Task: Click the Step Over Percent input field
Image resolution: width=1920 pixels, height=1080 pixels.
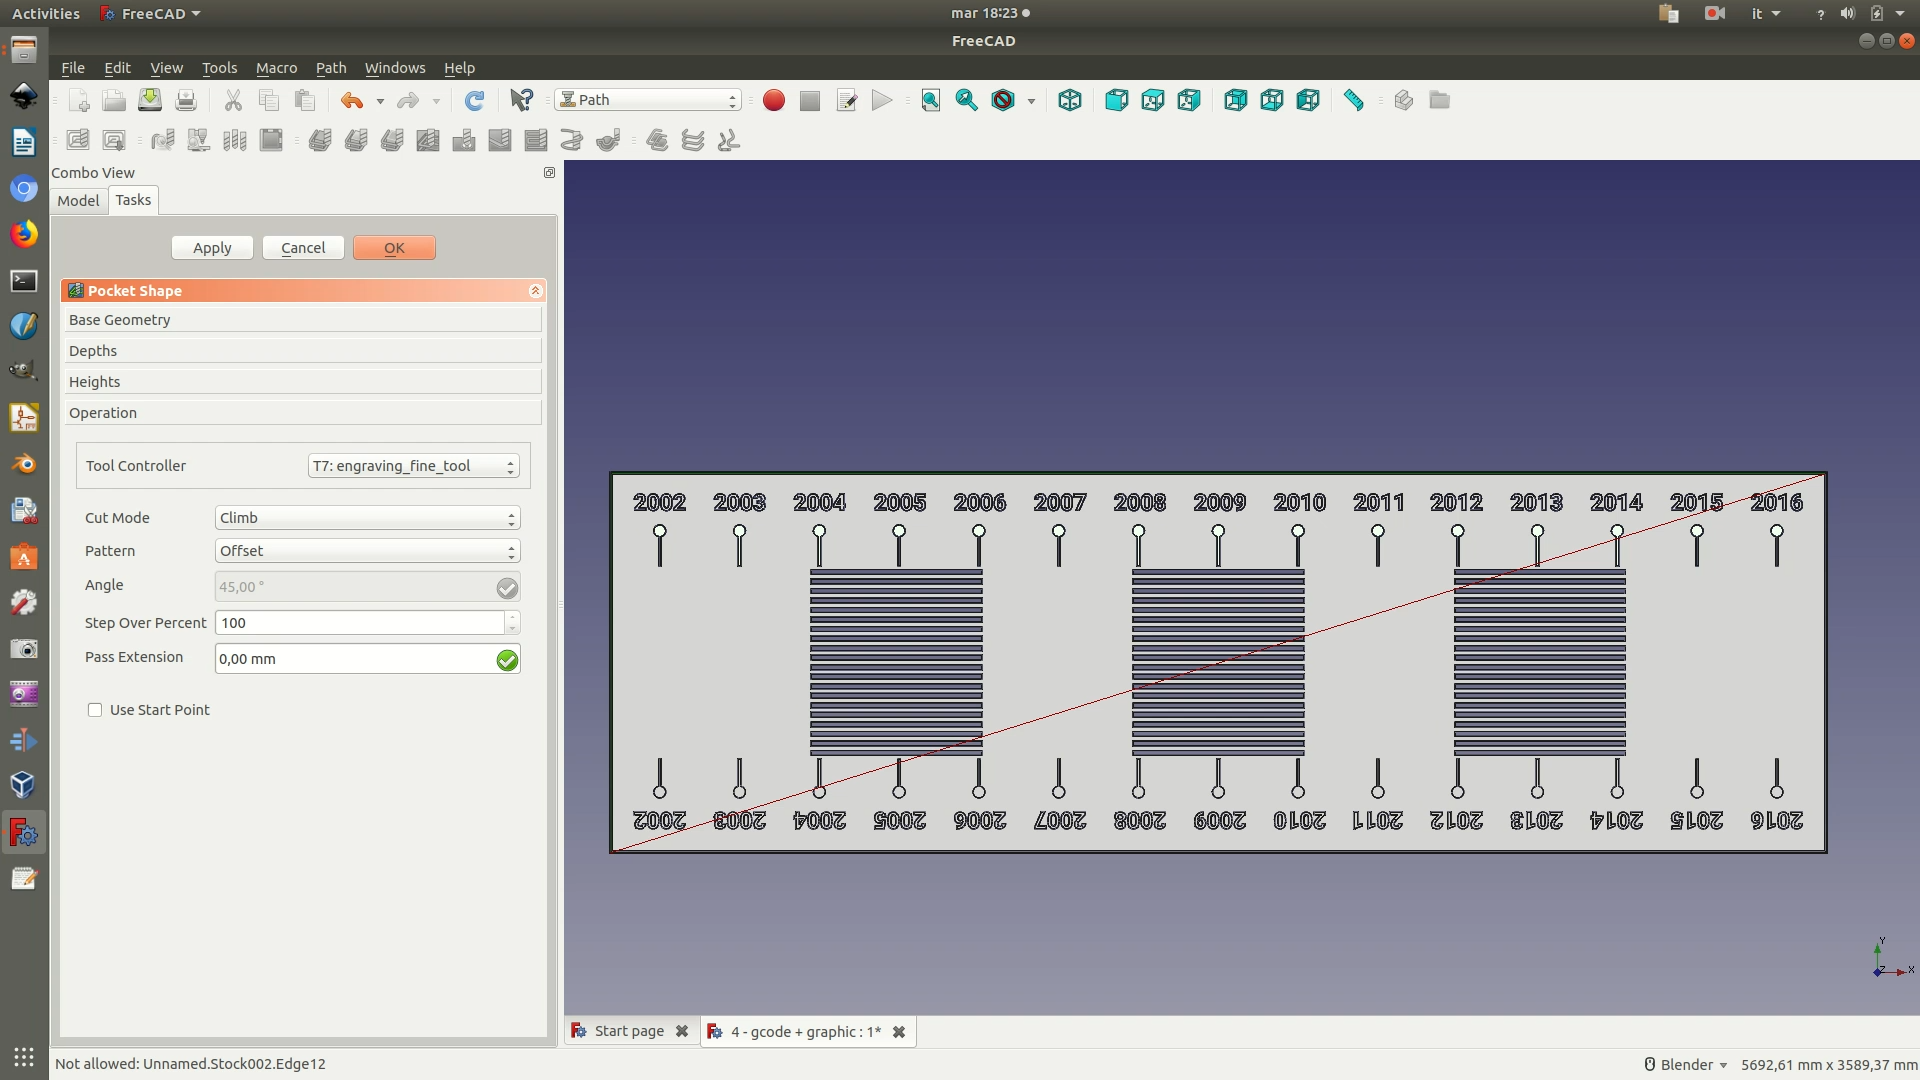Action: (x=359, y=623)
